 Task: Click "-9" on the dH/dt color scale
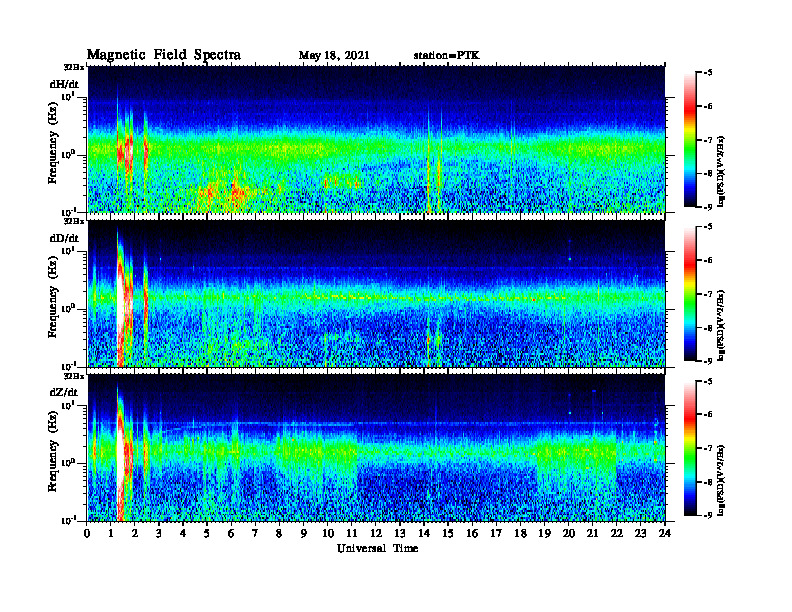pyautogui.click(x=708, y=207)
